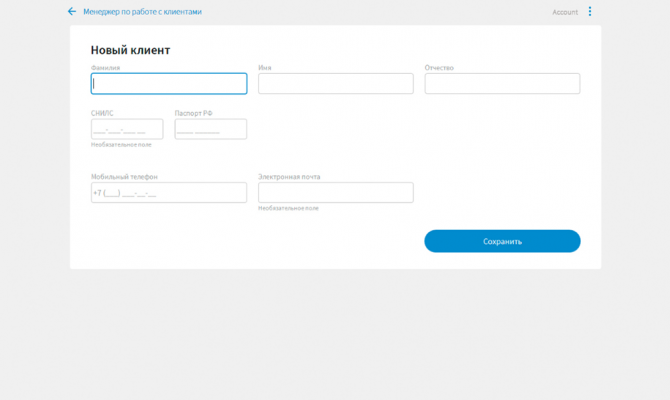The image size is (670, 400).
Task: Open the three-dot more options menu
Action: pos(590,12)
